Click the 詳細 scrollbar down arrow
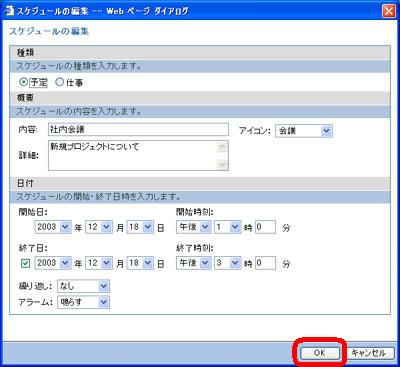Viewport: 400px width, 367px height. (x=222, y=164)
